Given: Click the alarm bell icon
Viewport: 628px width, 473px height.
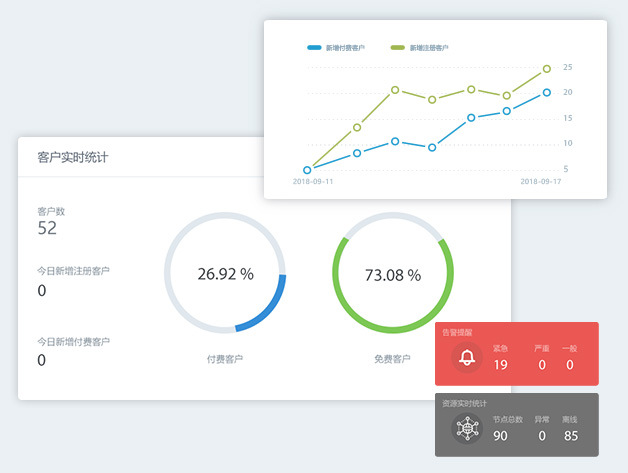Looking at the screenshot, I should (x=467, y=357).
